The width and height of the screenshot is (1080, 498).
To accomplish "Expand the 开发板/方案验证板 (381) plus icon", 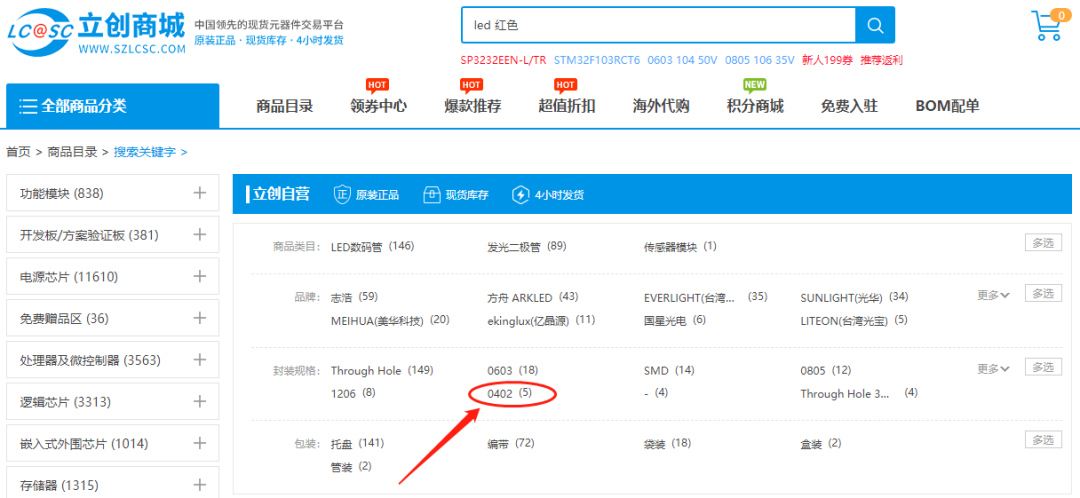I will 200,235.
